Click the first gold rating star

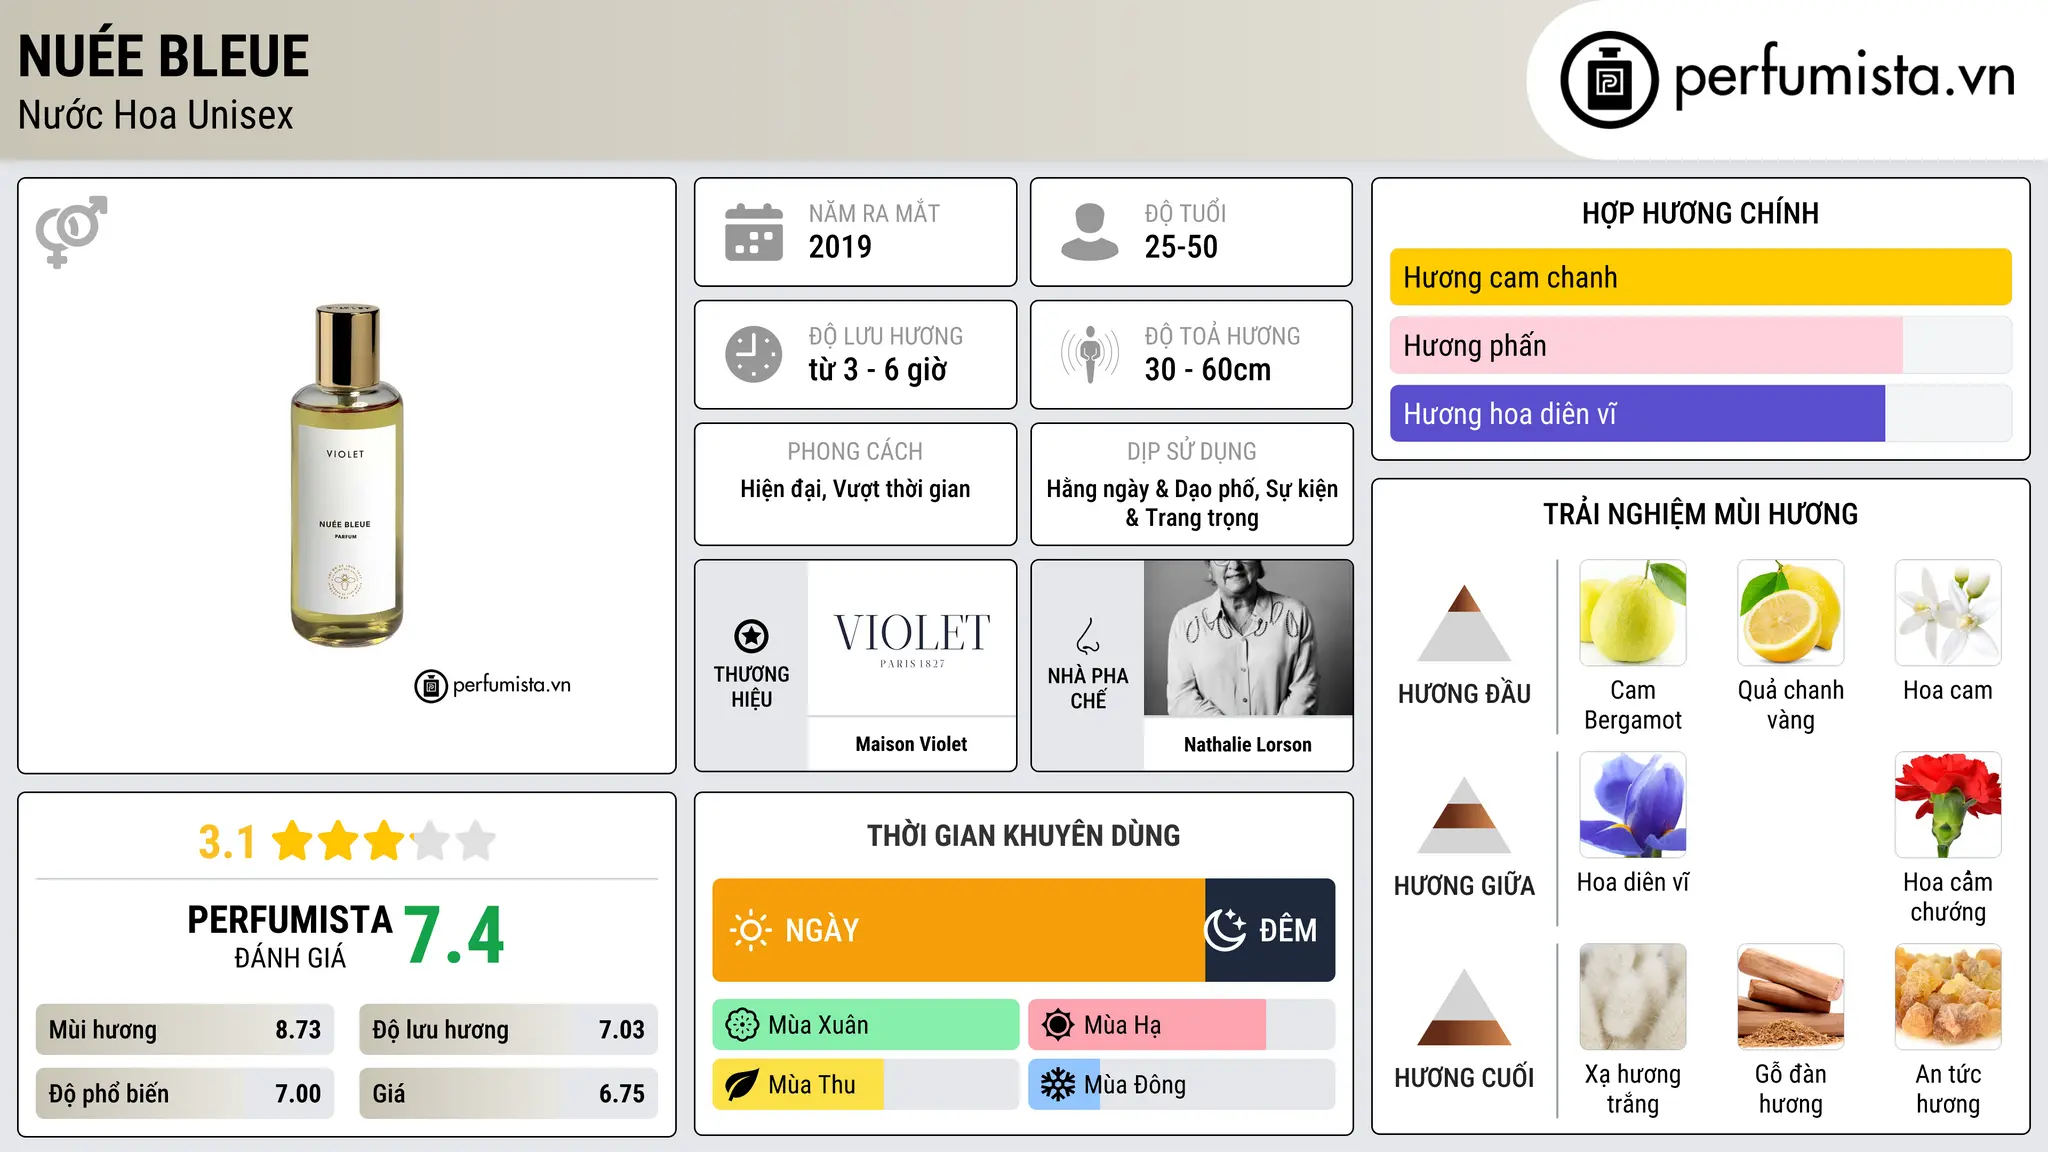(293, 841)
